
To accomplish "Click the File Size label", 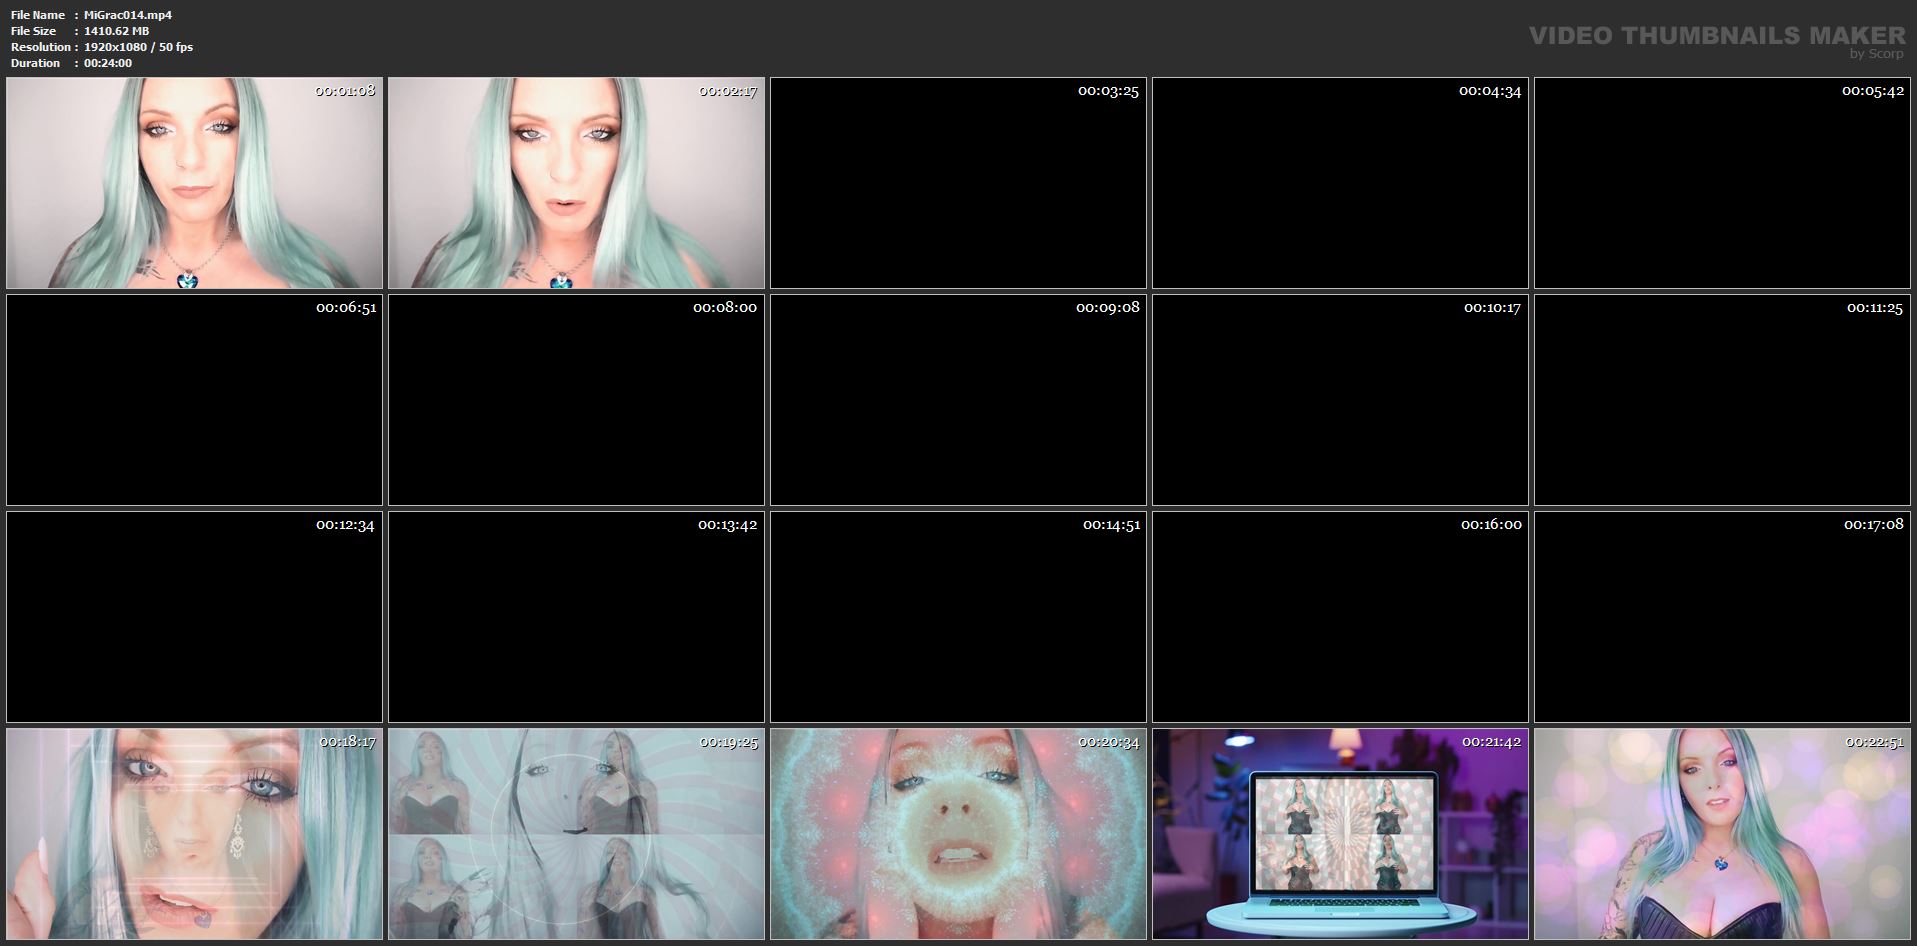I will point(34,31).
